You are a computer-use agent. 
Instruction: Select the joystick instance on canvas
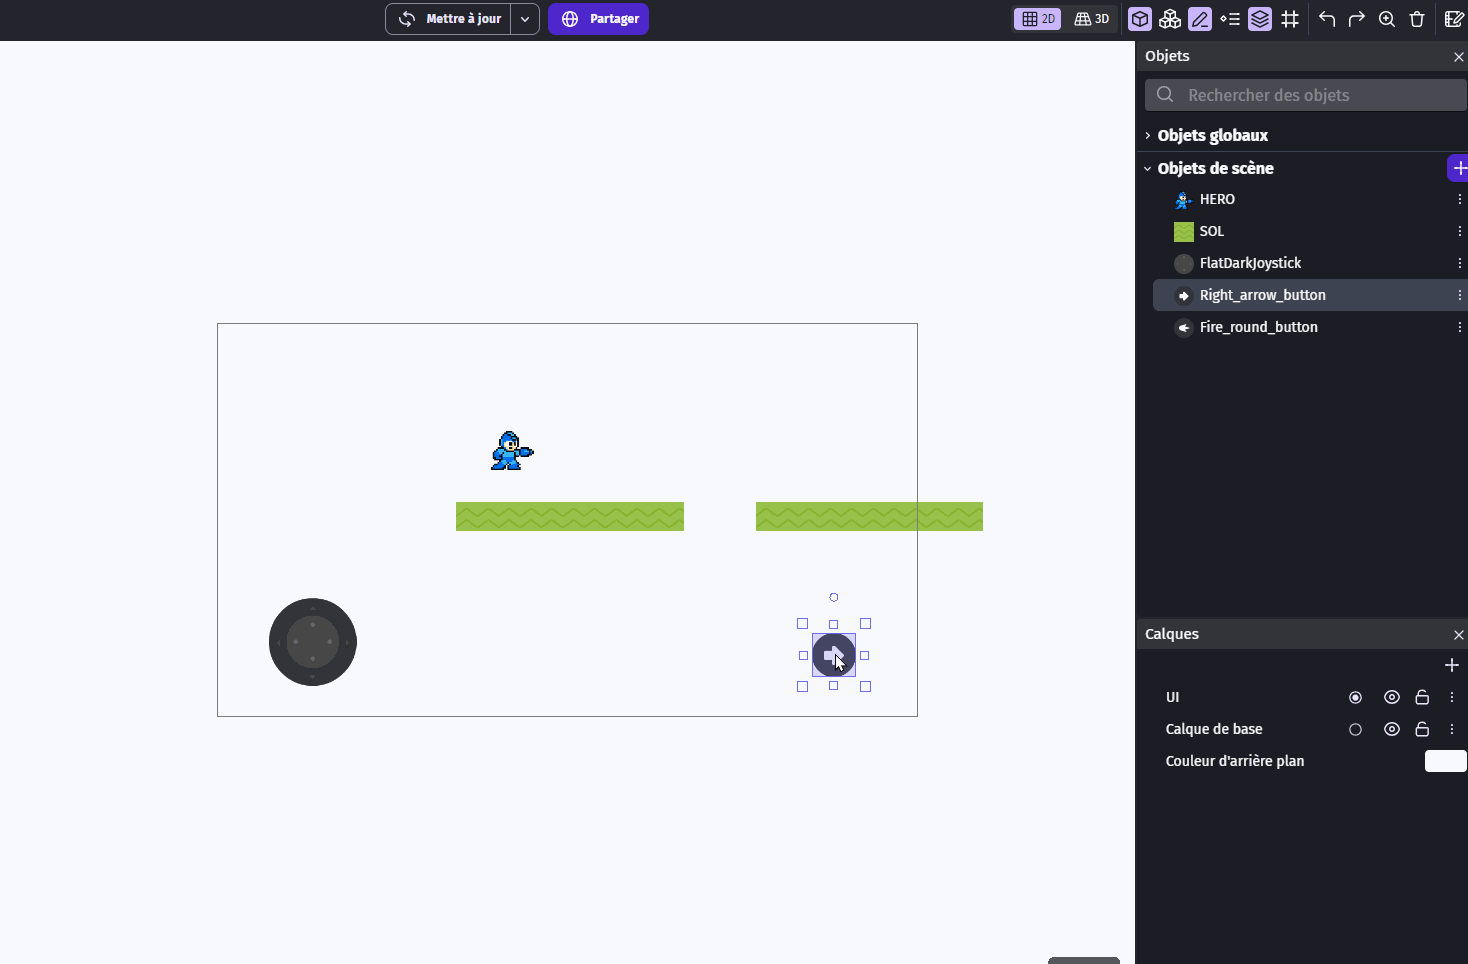(313, 642)
